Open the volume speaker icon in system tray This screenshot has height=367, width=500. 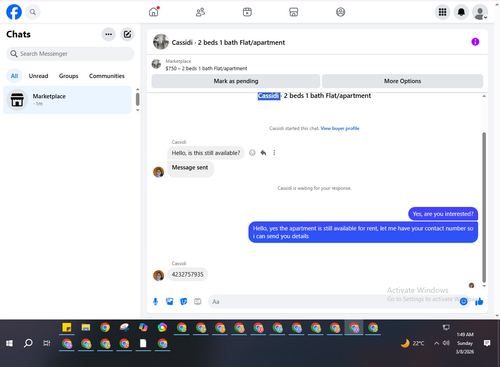pos(446,343)
